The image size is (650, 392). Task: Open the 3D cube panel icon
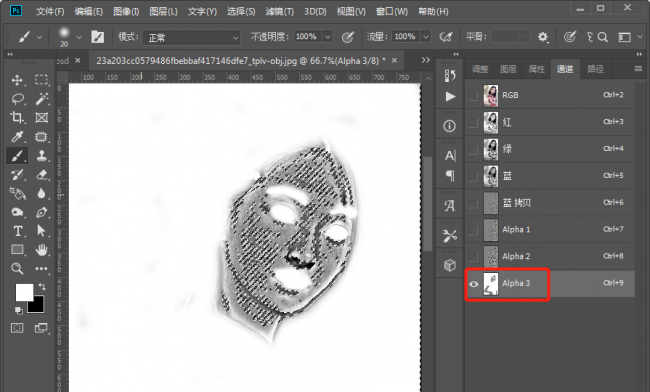coord(450,265)
